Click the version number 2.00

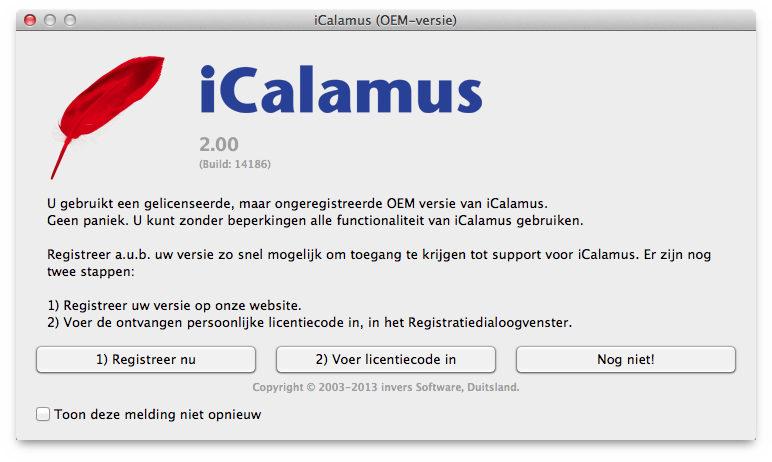tap(219, 144)
